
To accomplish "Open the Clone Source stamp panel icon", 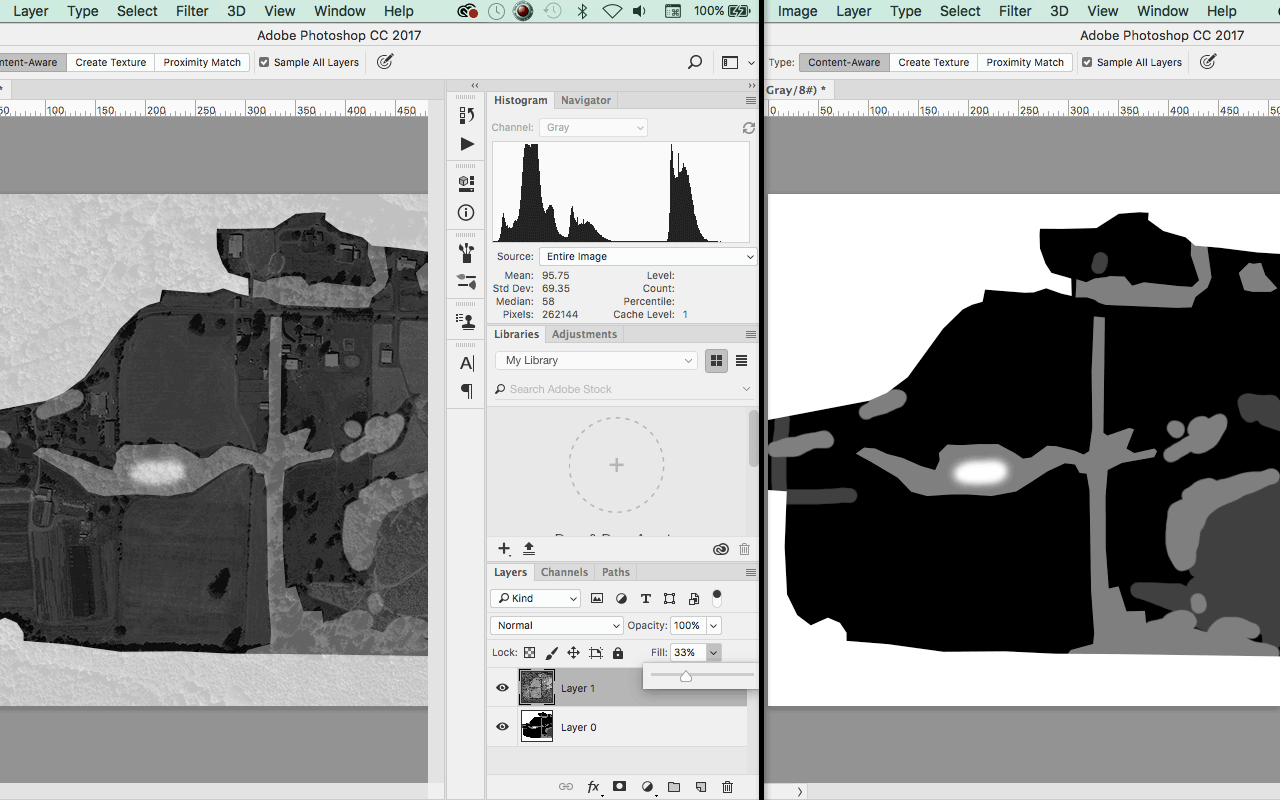I will 466,321.
